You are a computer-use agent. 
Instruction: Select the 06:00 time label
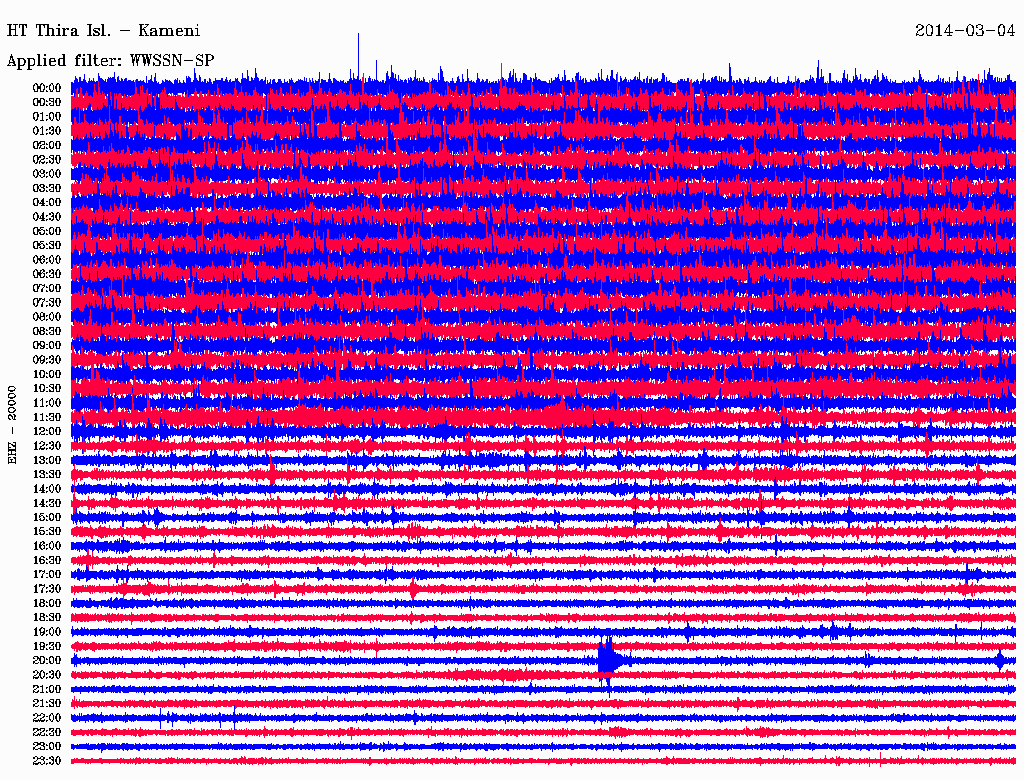[47, 259]
